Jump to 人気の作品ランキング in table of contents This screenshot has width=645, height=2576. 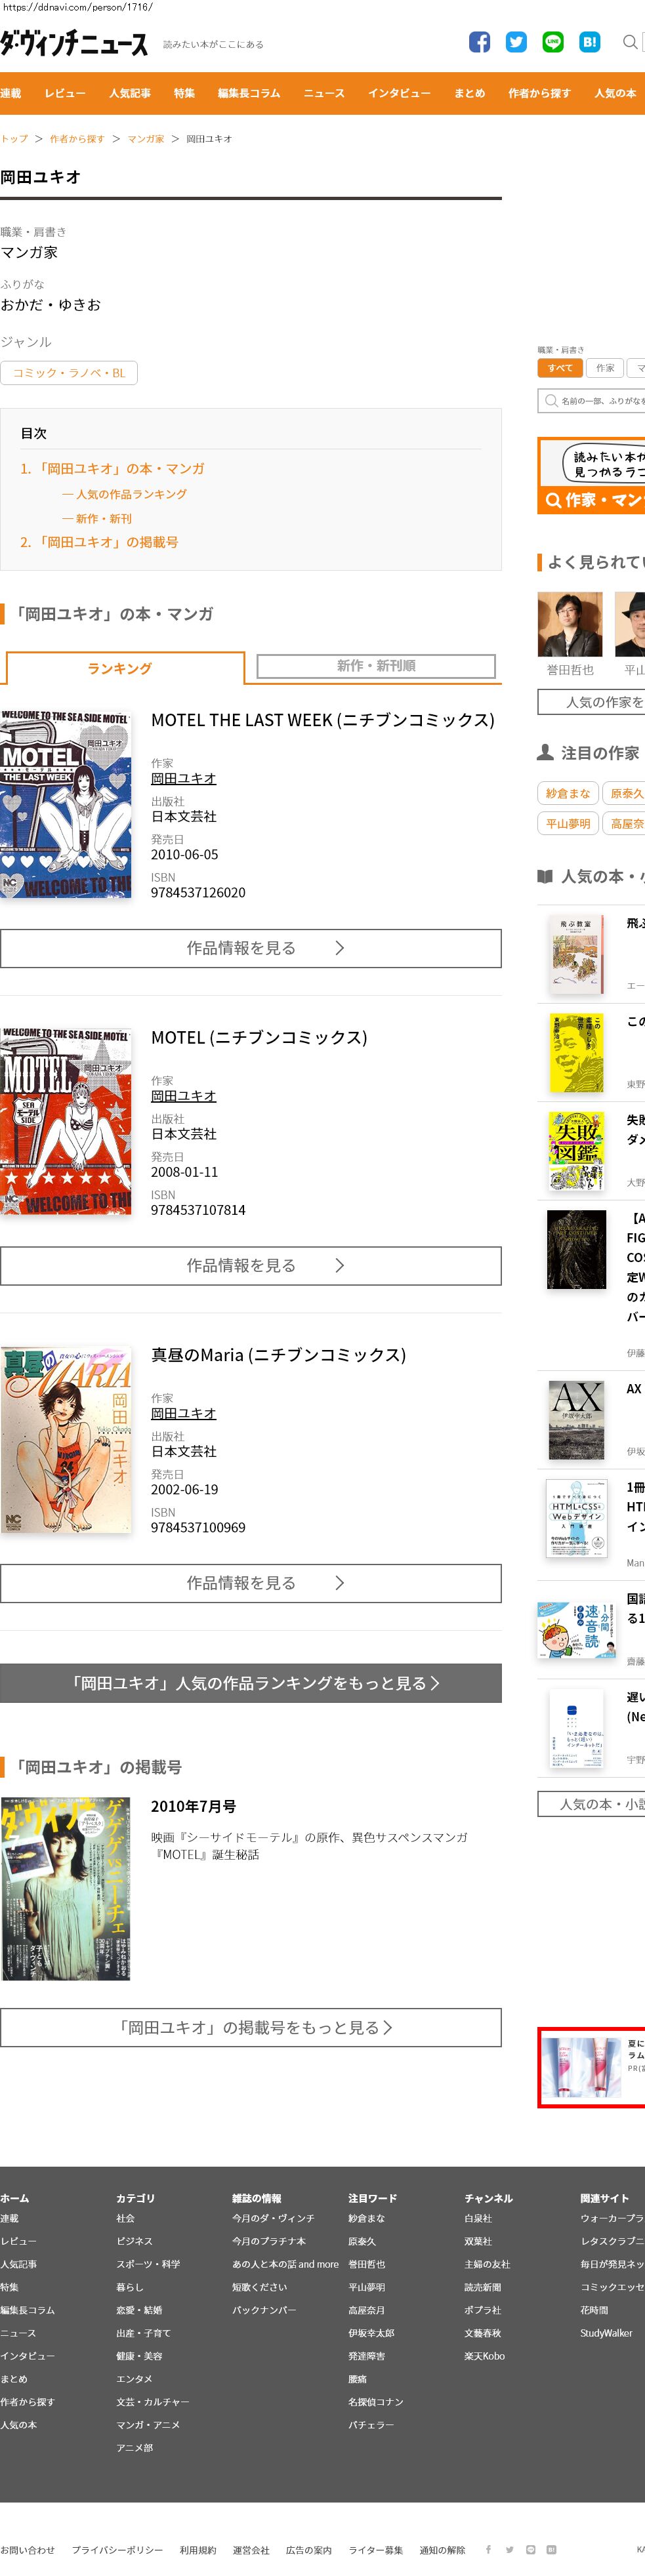coord(125,494)
